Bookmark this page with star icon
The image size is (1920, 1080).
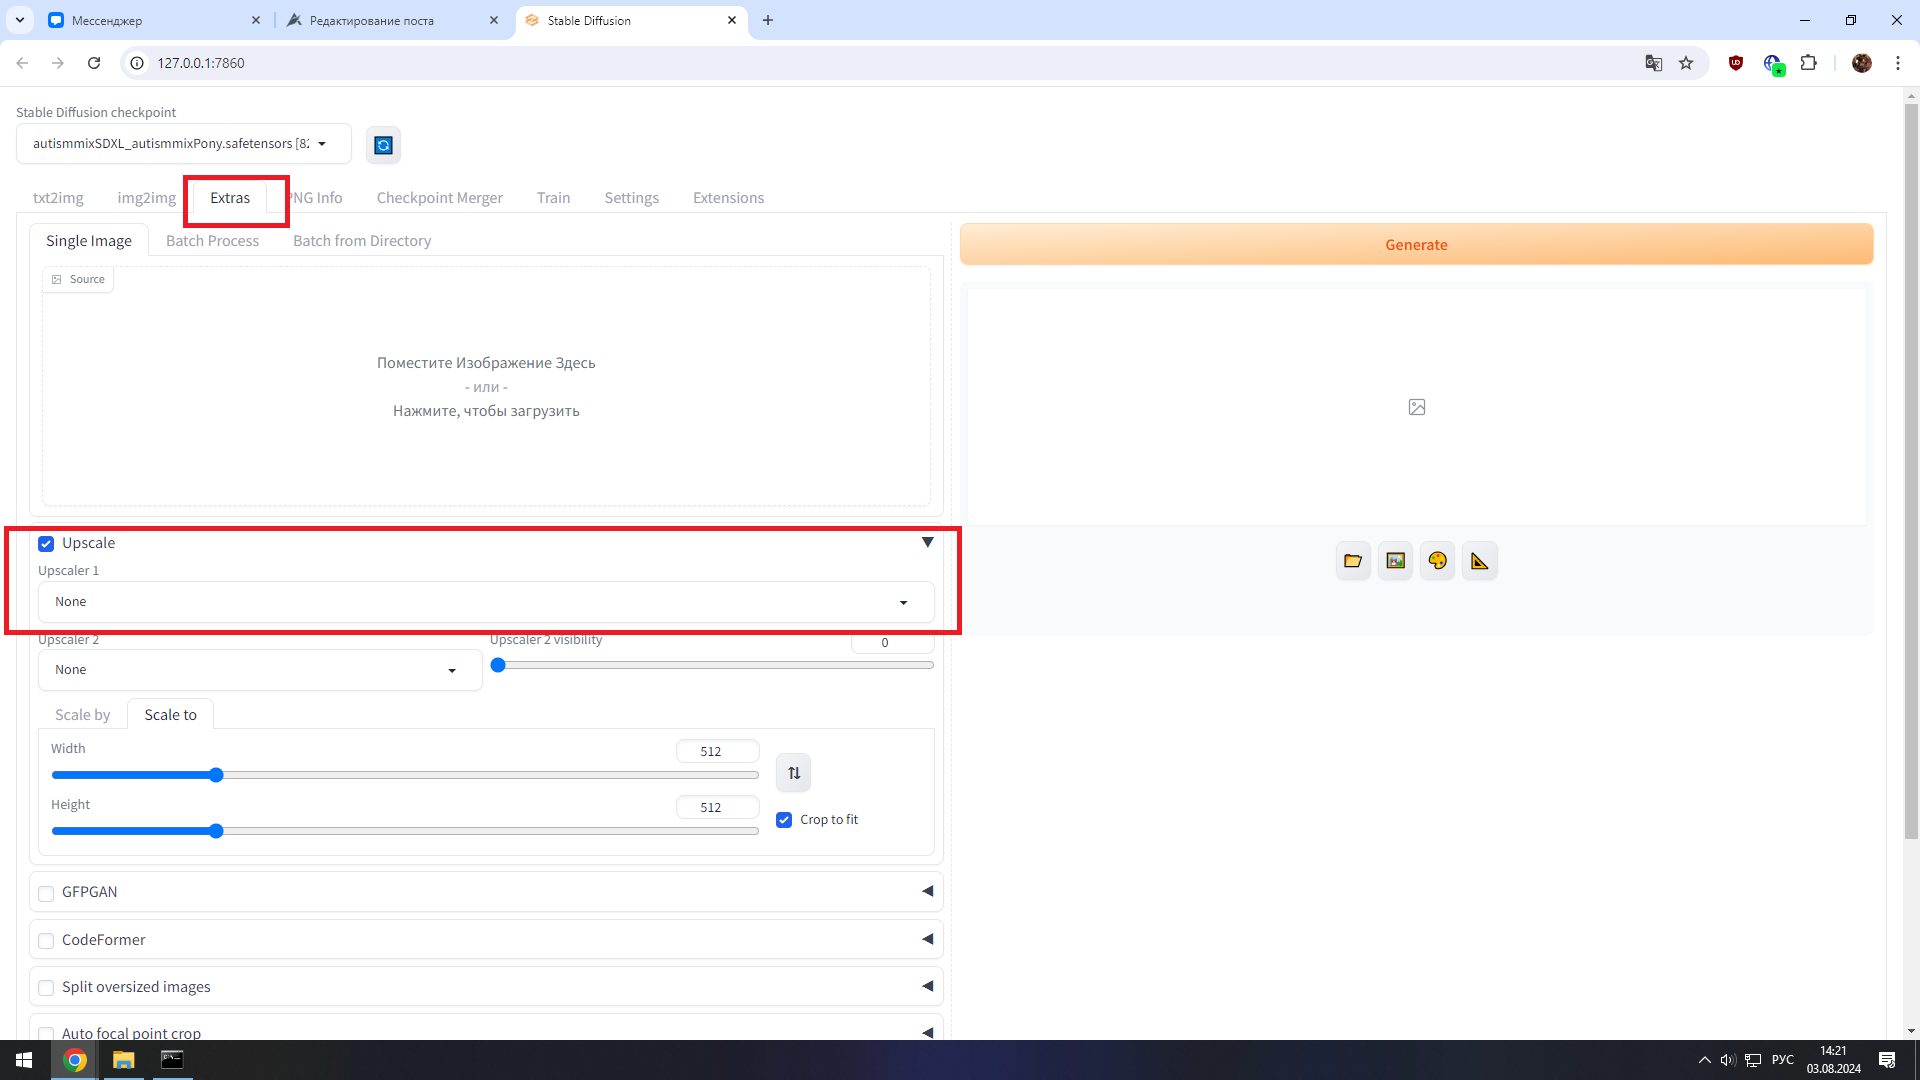click(x=1686, y=63)
